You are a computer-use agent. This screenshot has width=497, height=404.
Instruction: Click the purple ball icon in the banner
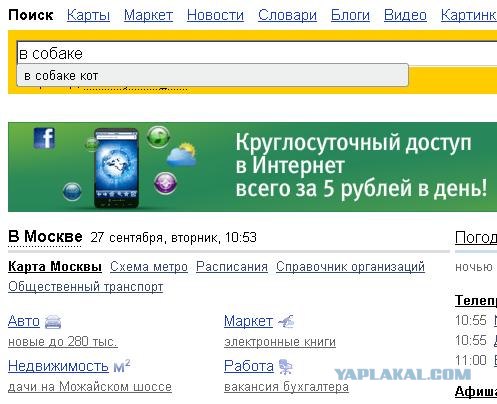pos(165,183)
